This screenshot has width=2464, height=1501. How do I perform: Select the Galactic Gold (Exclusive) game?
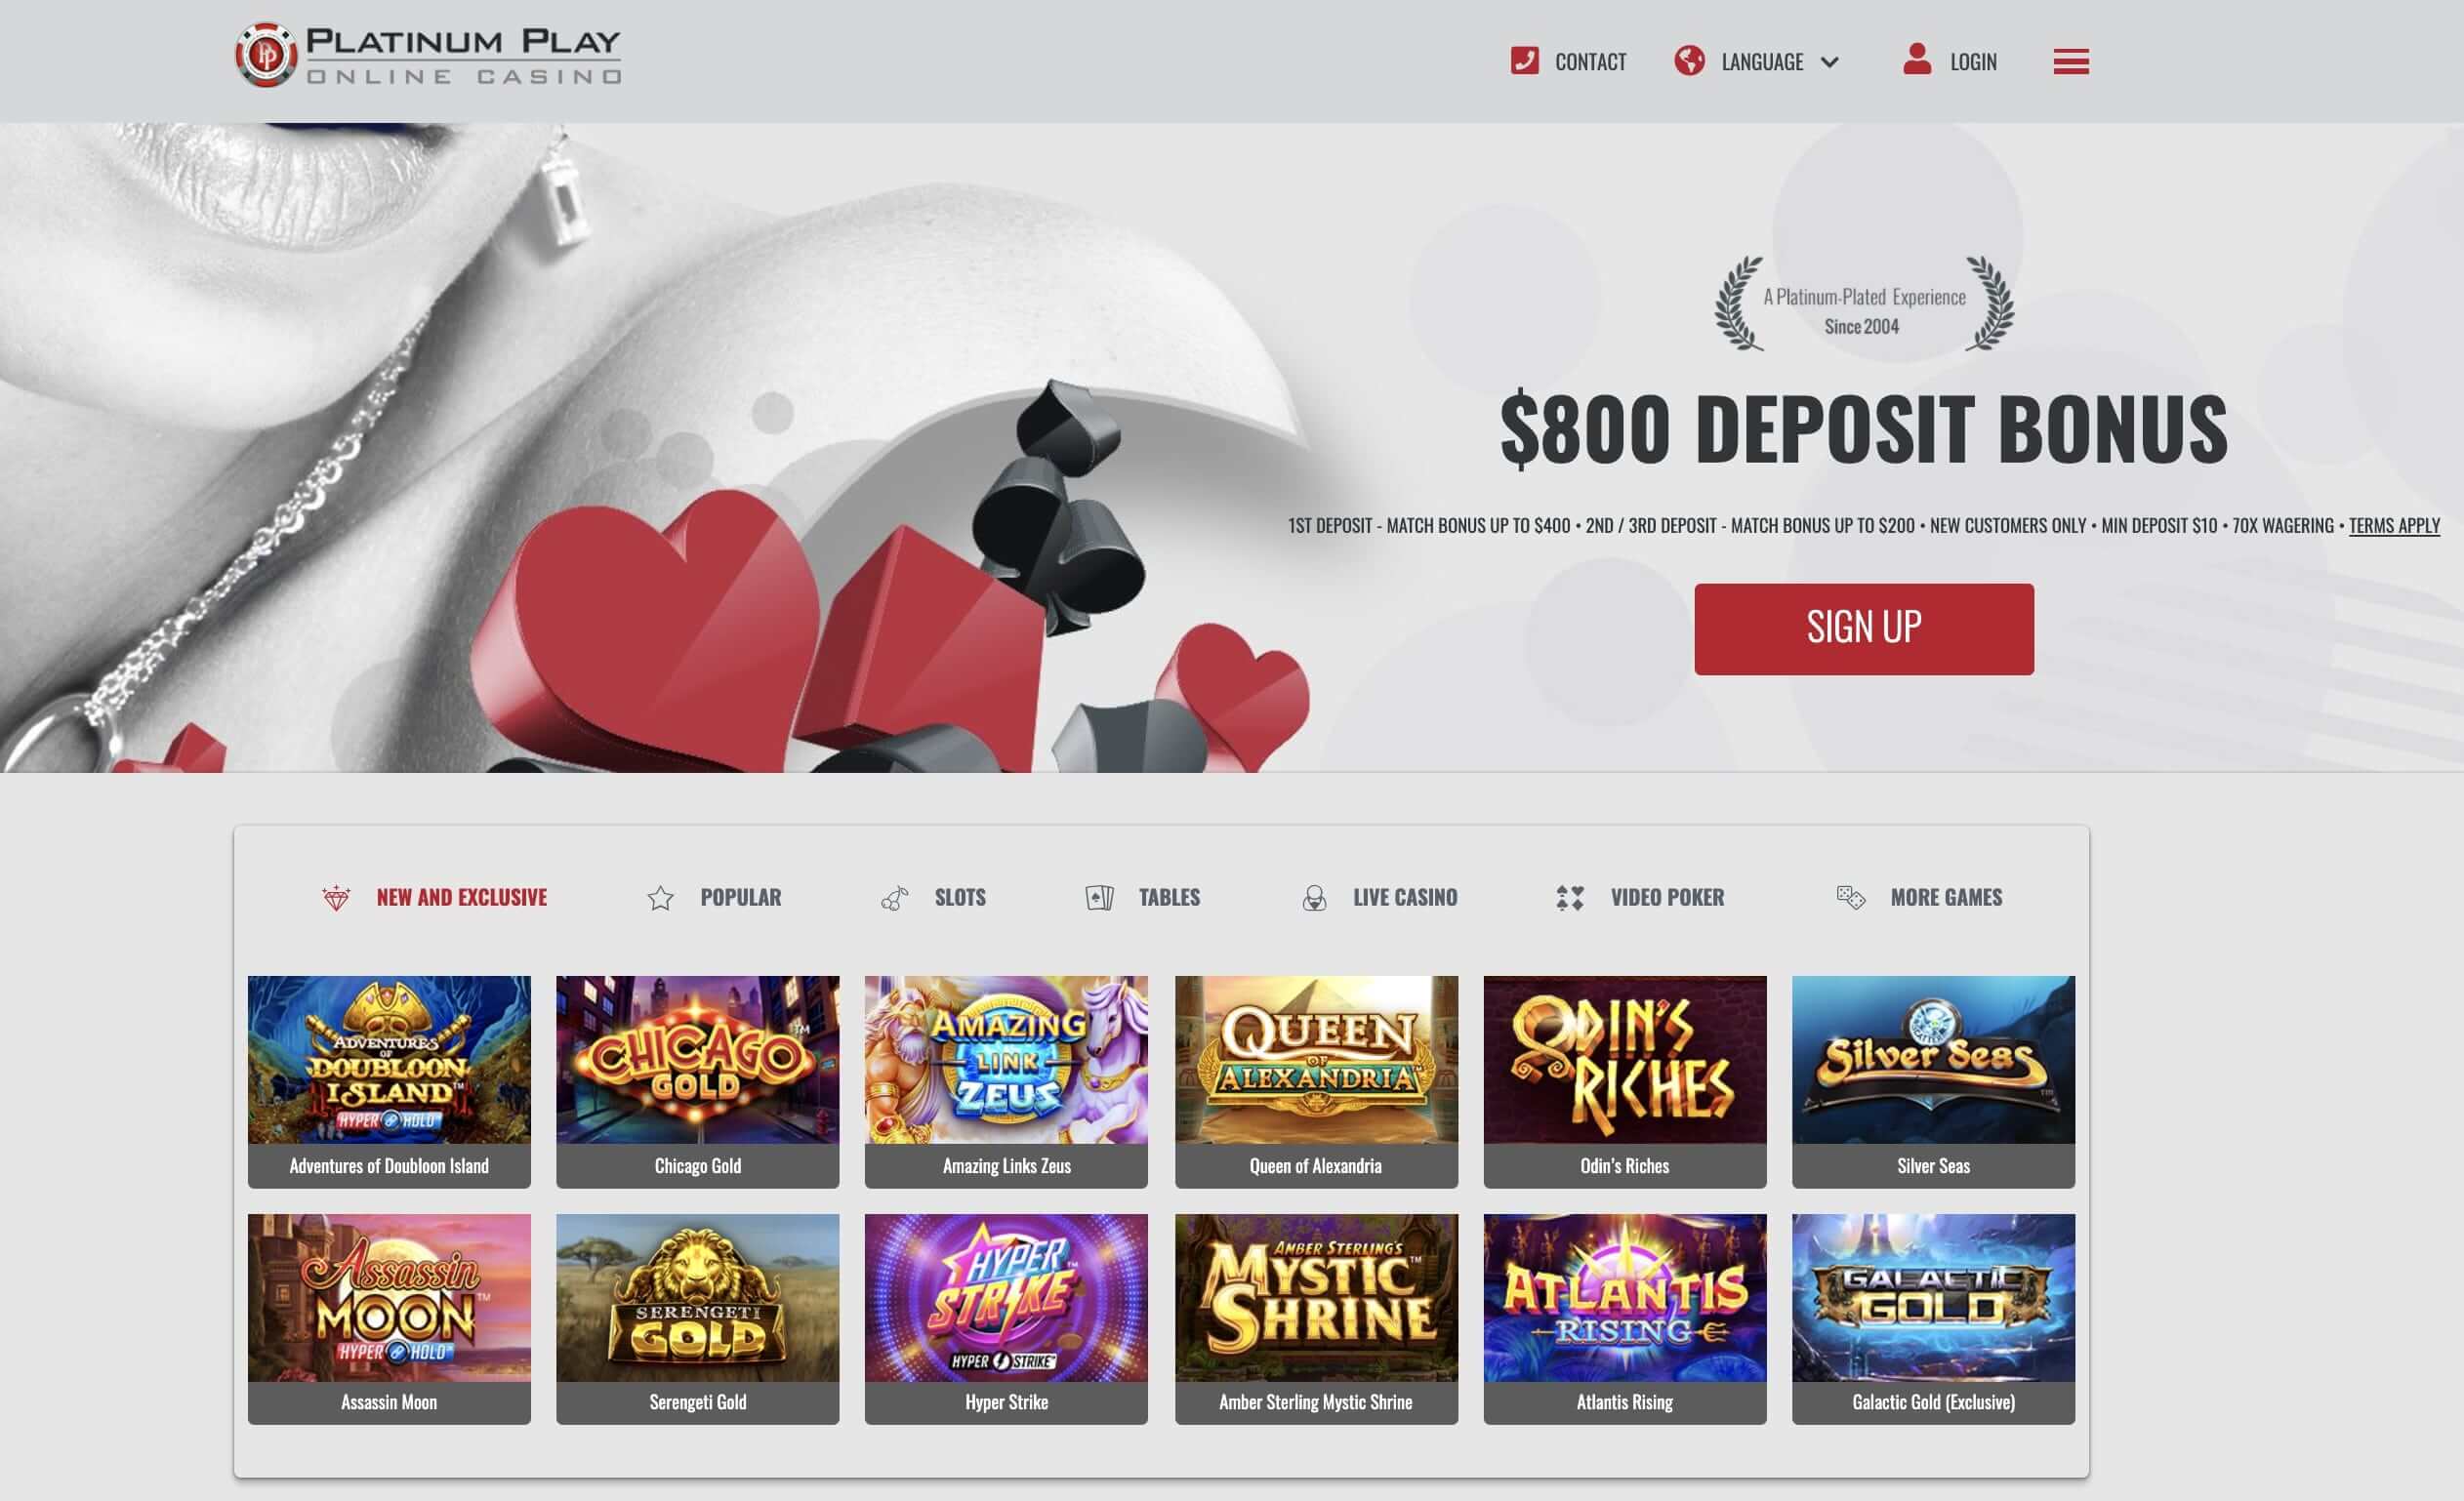coord(1933,1318)
